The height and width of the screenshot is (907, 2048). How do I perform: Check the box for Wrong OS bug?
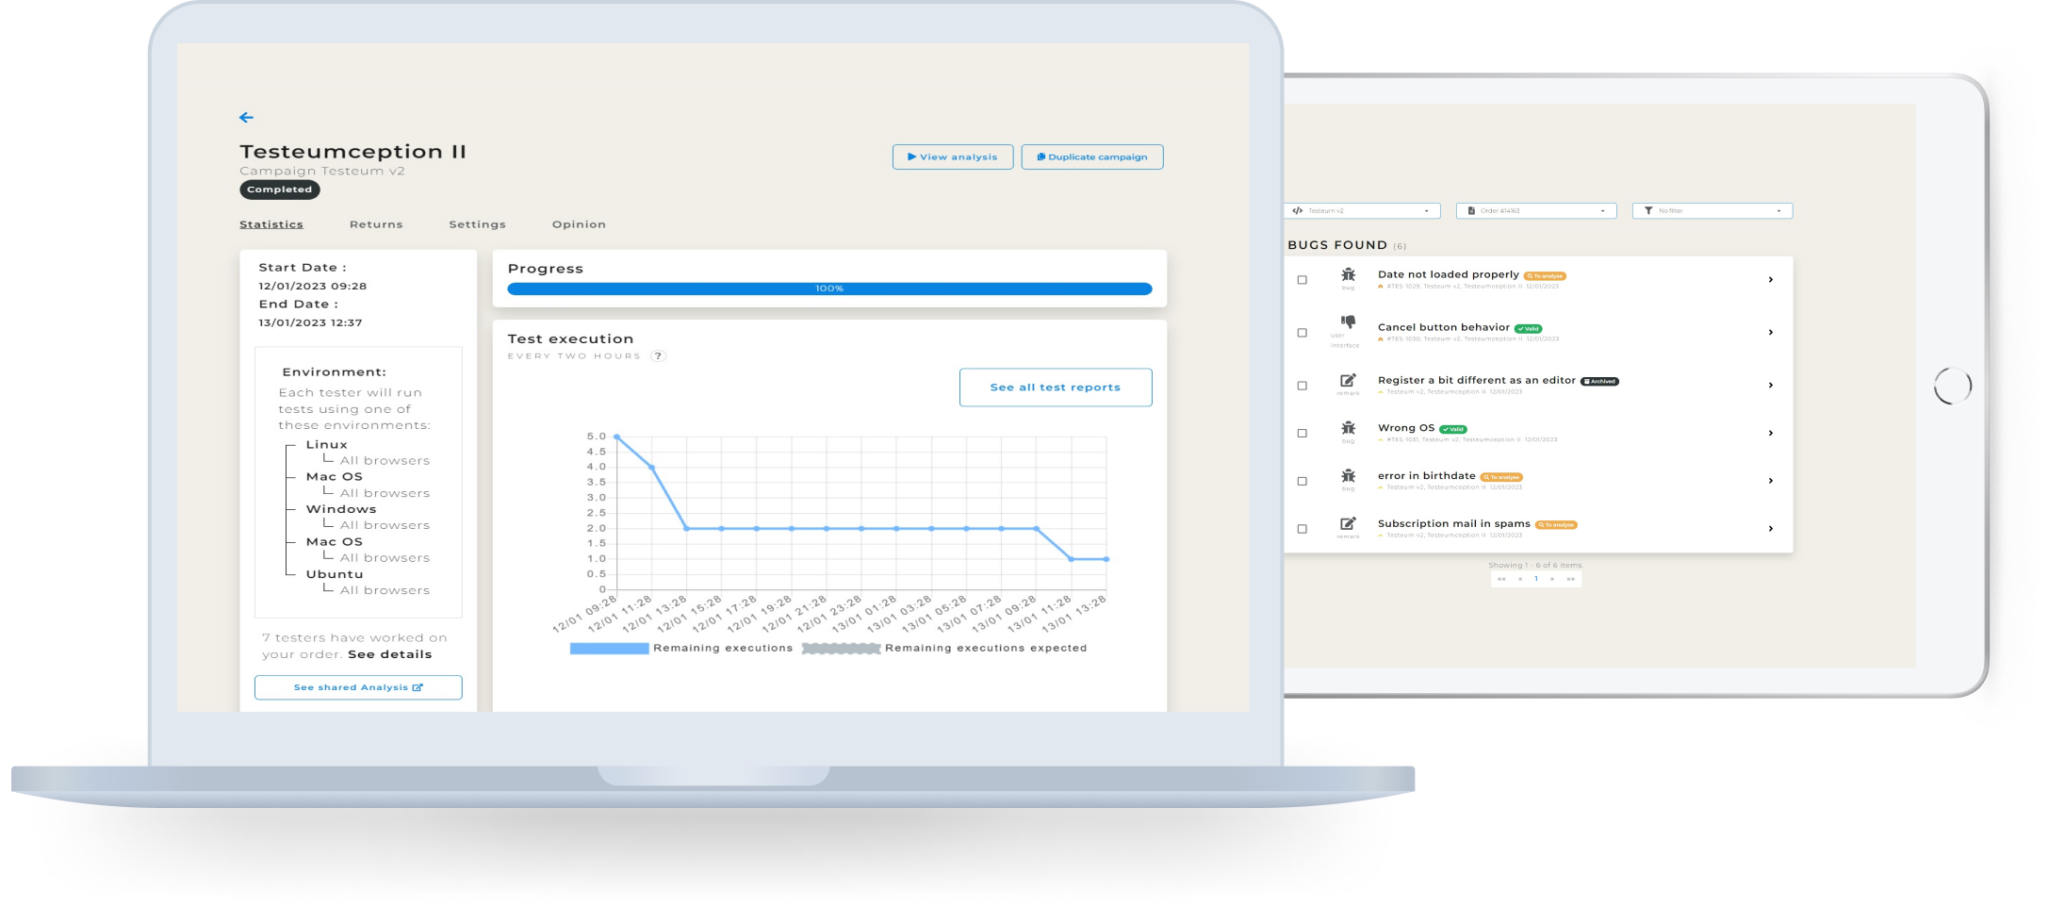pos(1301,432)
